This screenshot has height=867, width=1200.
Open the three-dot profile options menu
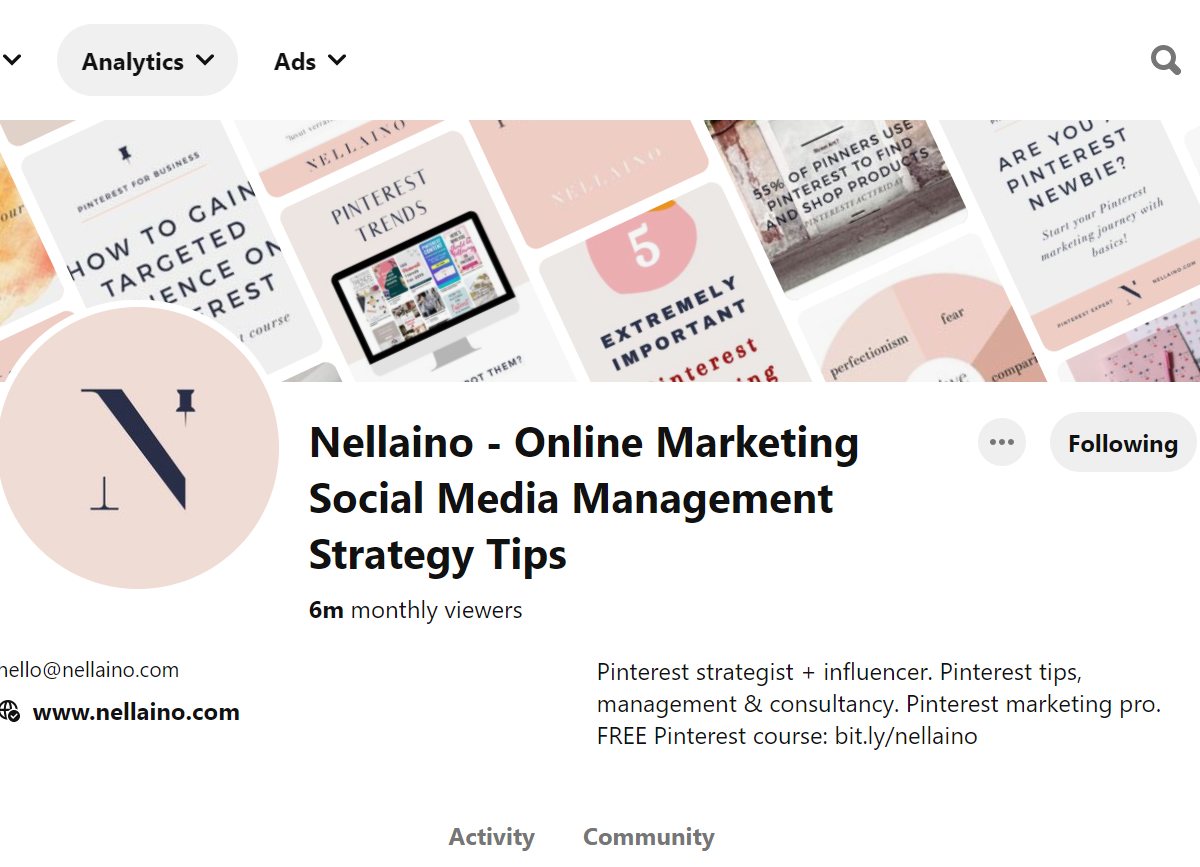point(1002,442)
